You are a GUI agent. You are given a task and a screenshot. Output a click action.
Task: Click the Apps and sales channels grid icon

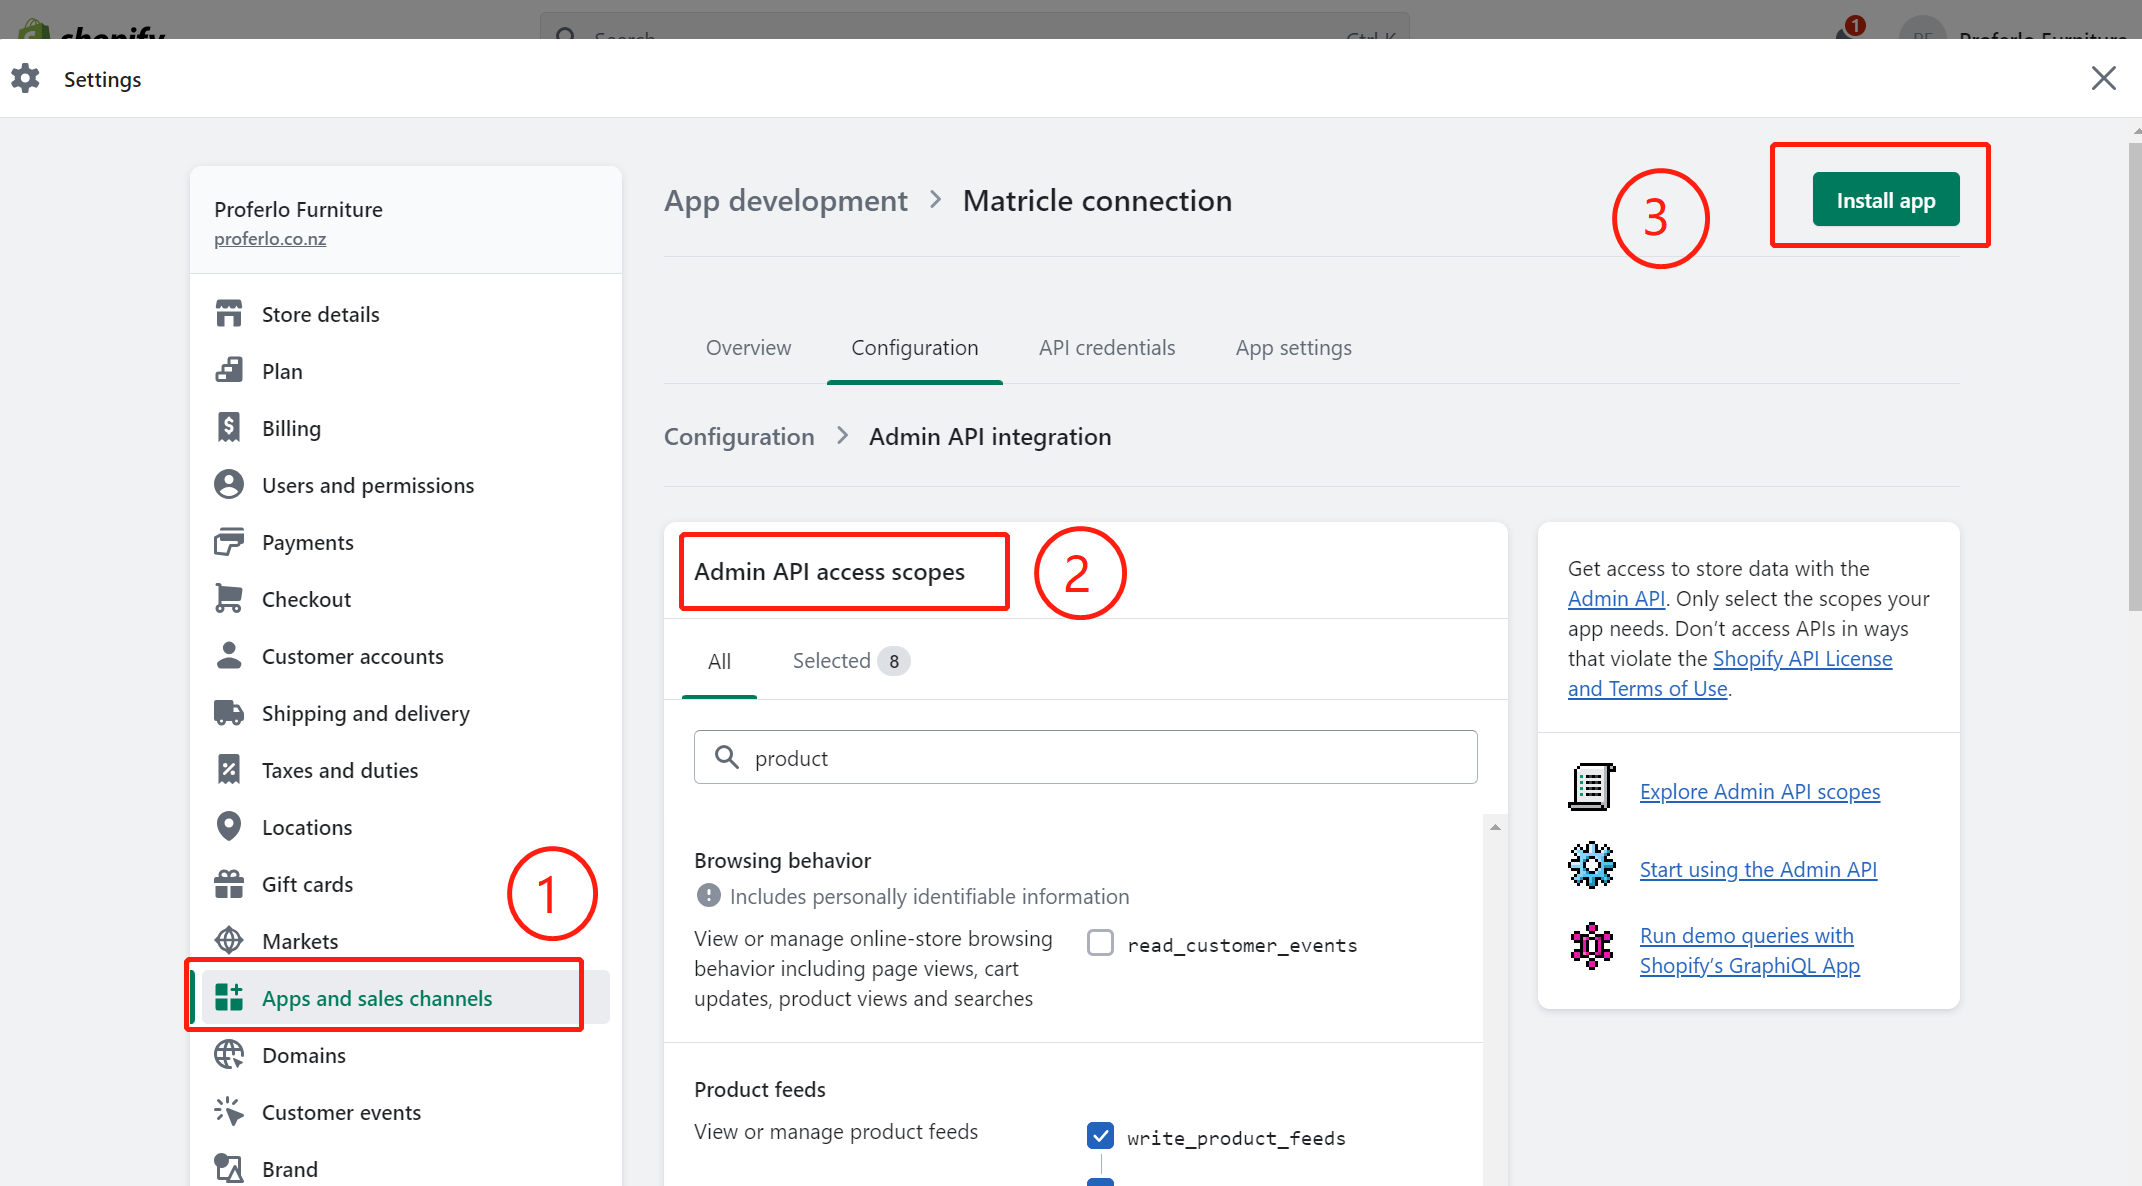(x=229, y=998)
